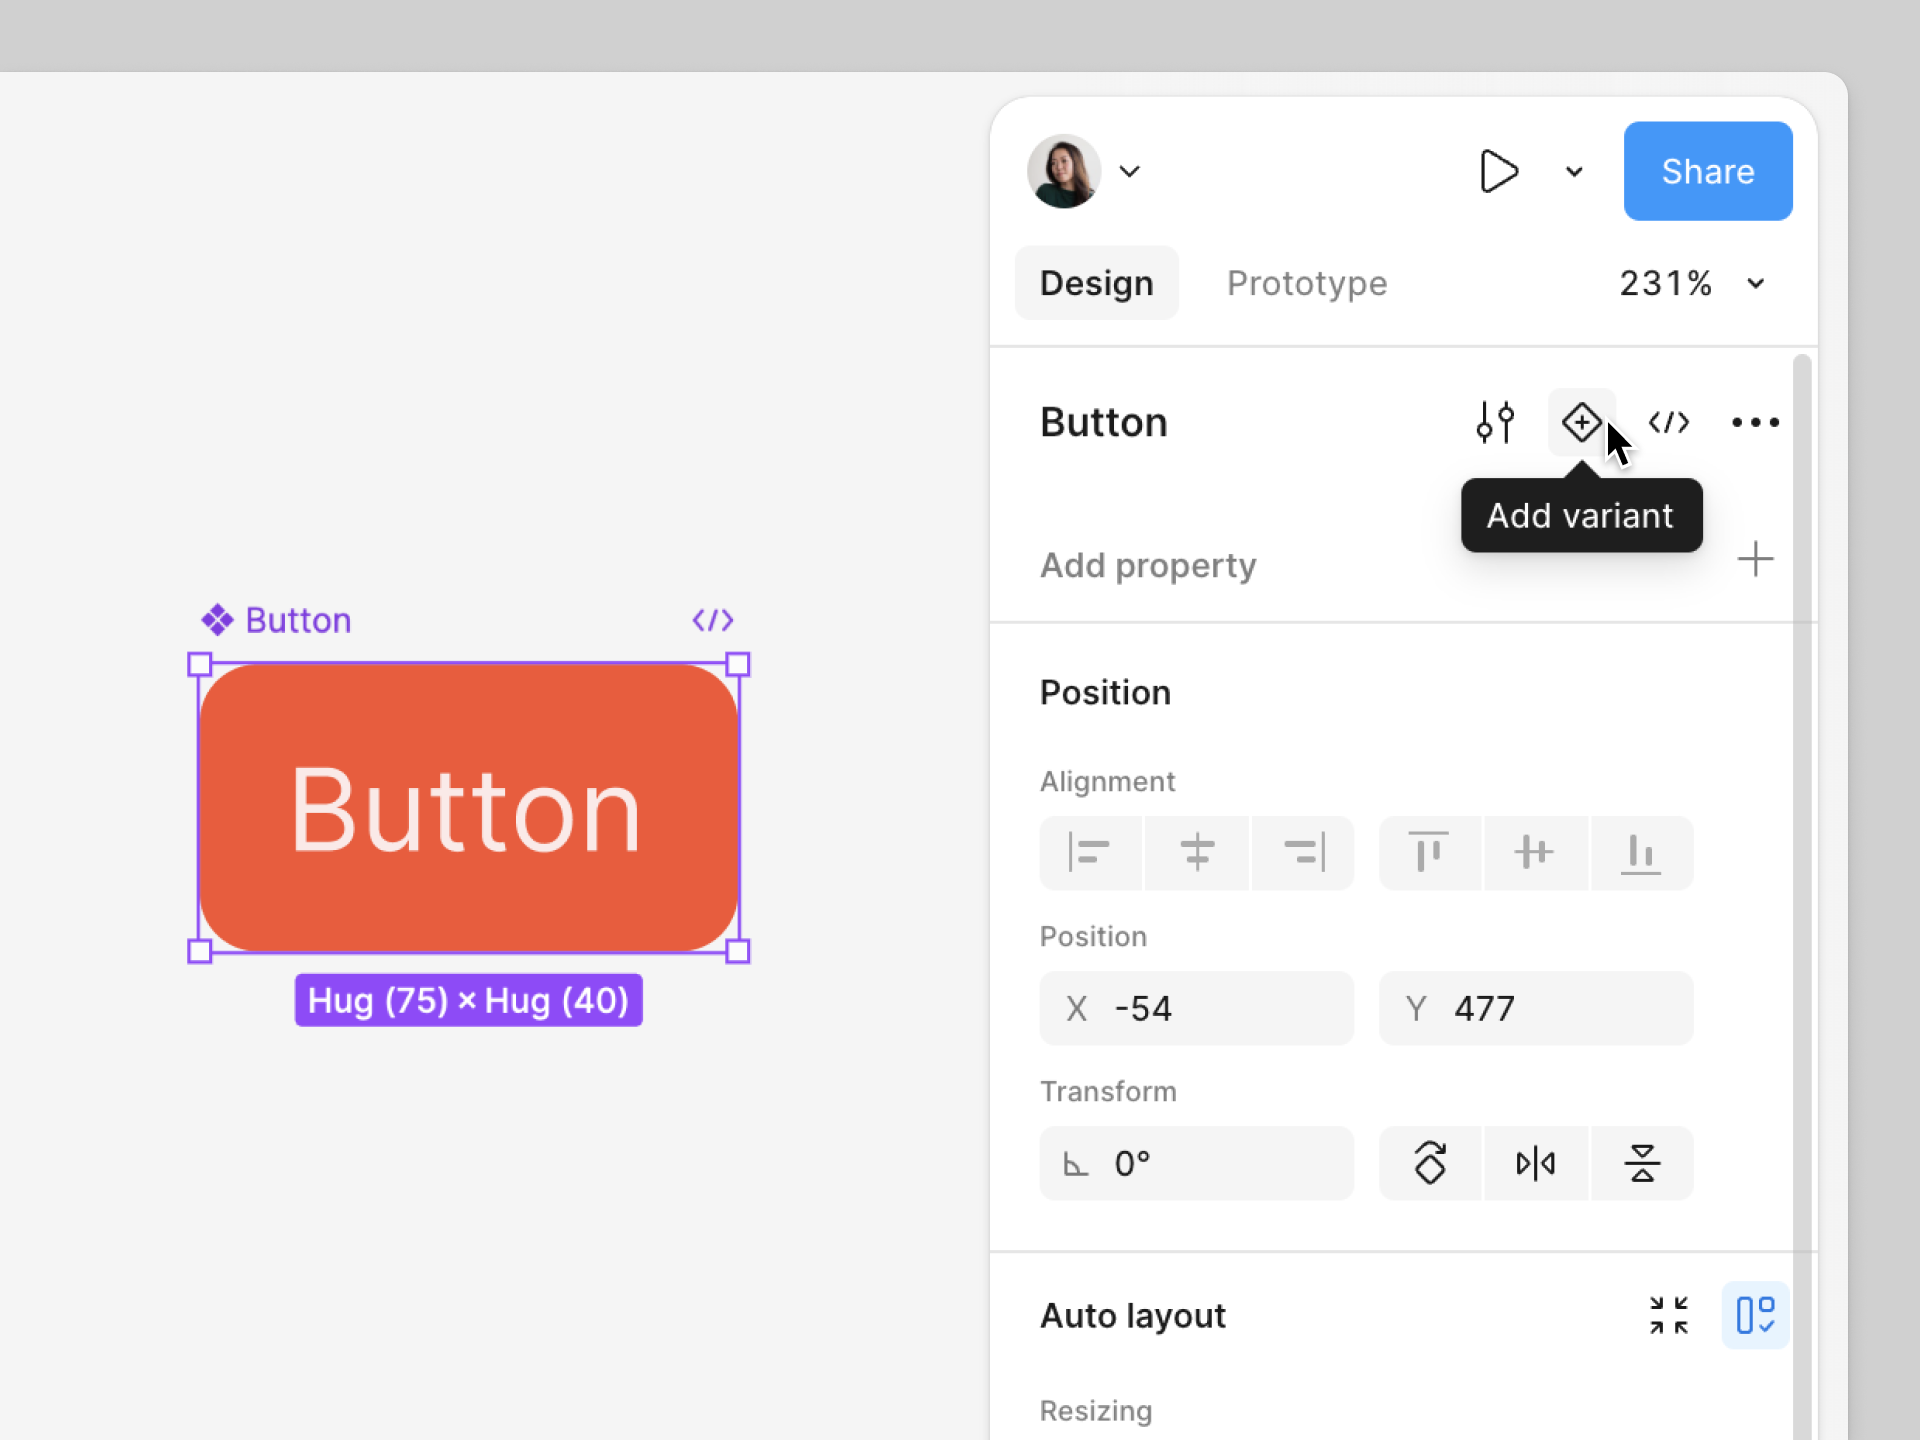Image resolution: width=1920 pixels, height=1440 pixels.
Task: Open the 231% zoom dropdown
Action: pos(1692,283)
